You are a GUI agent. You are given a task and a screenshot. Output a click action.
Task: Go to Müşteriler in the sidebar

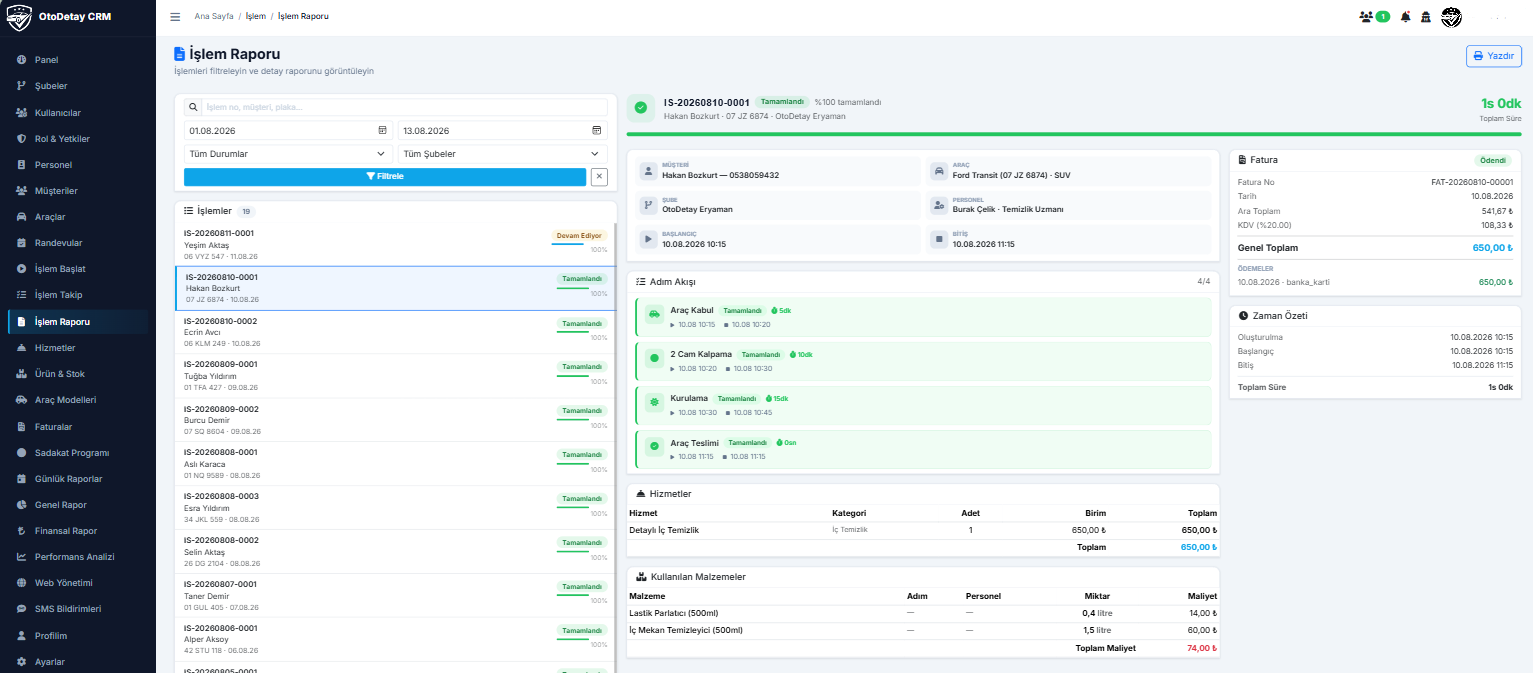[78, 191]
